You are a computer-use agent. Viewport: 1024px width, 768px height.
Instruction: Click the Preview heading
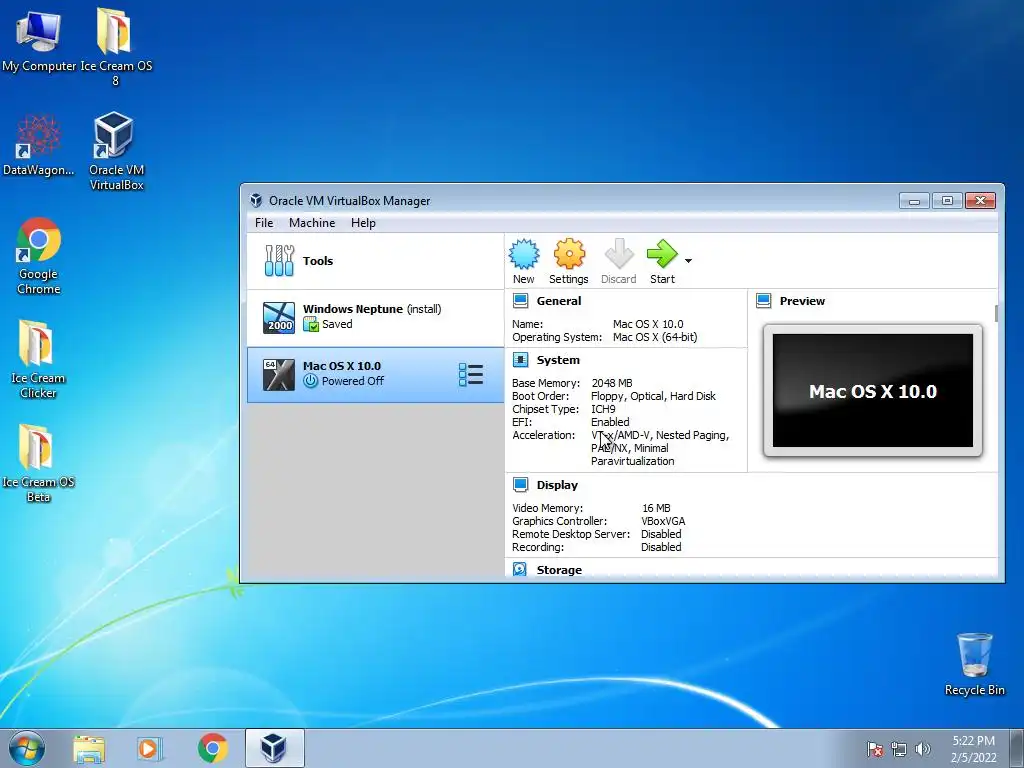tap(802, 301)
